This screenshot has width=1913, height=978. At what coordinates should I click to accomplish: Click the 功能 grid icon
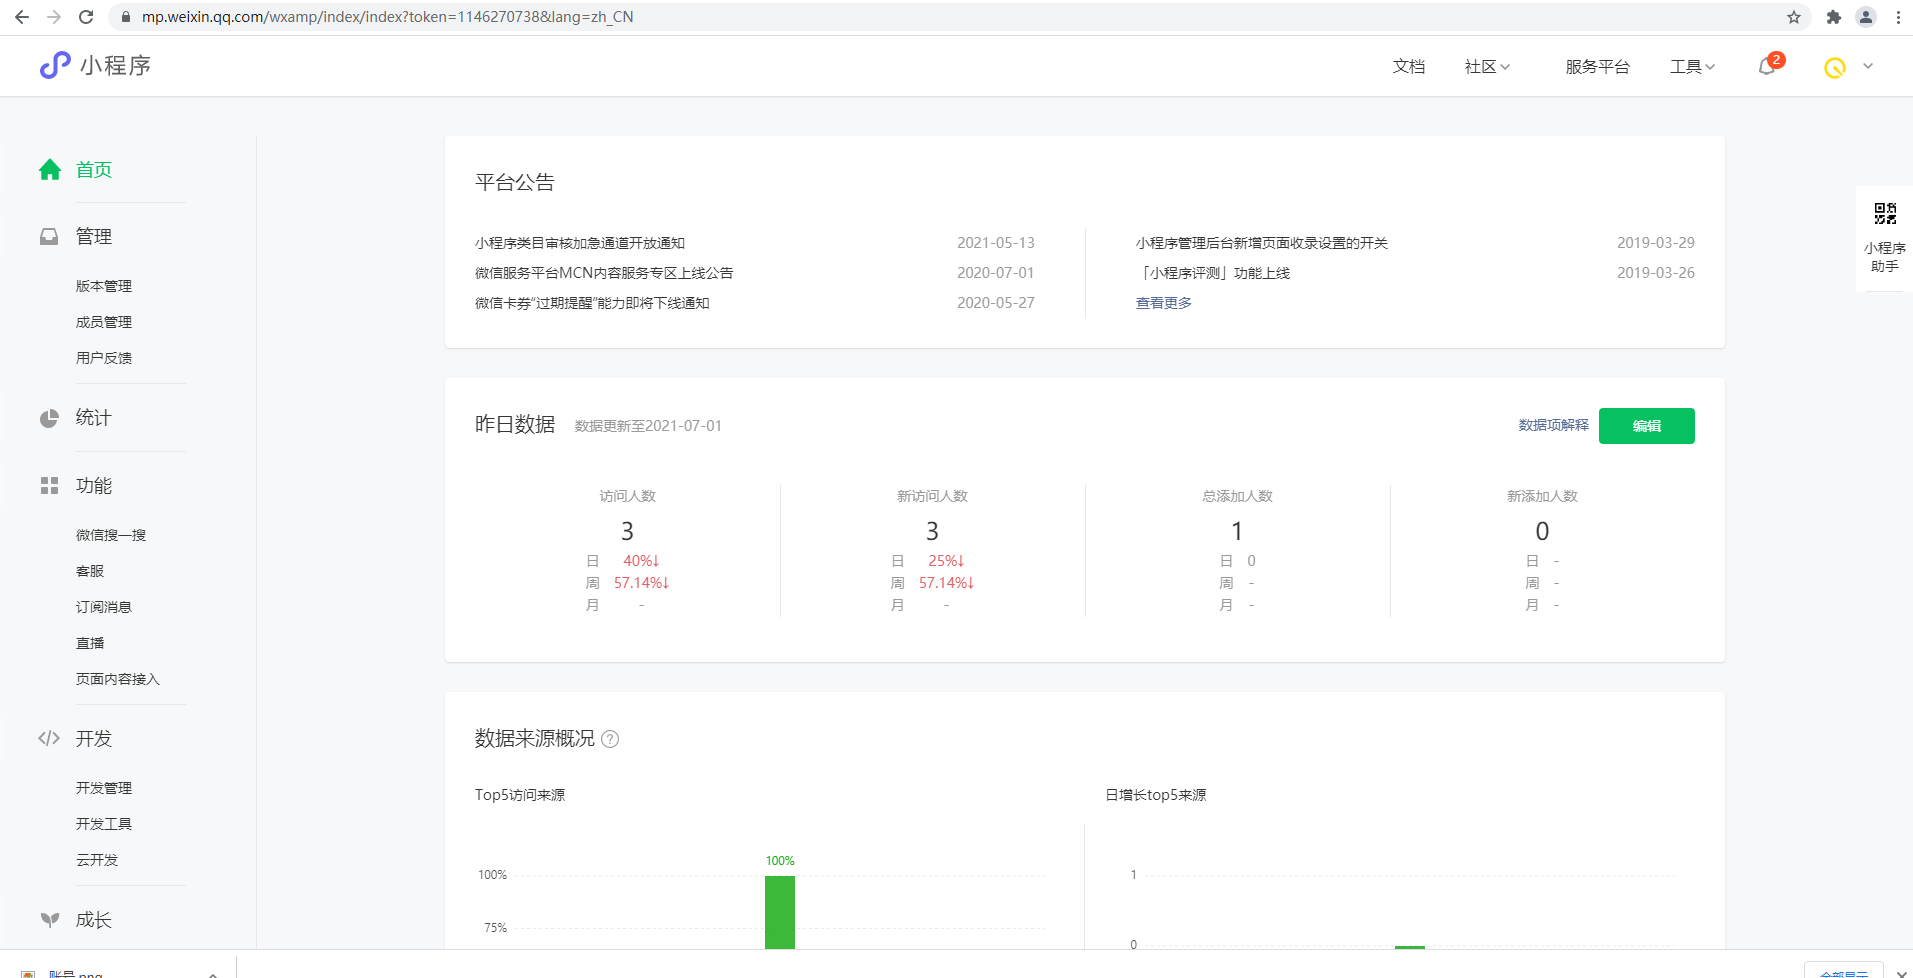(x=49, y=486)
